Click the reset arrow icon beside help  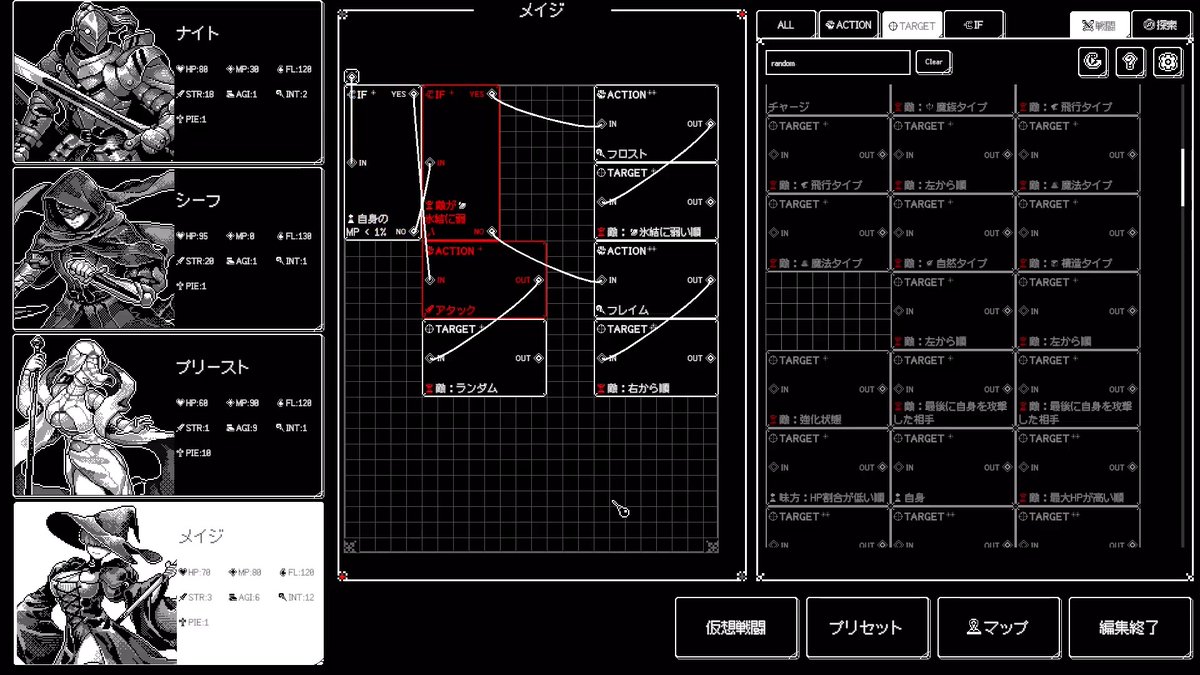1093,62
